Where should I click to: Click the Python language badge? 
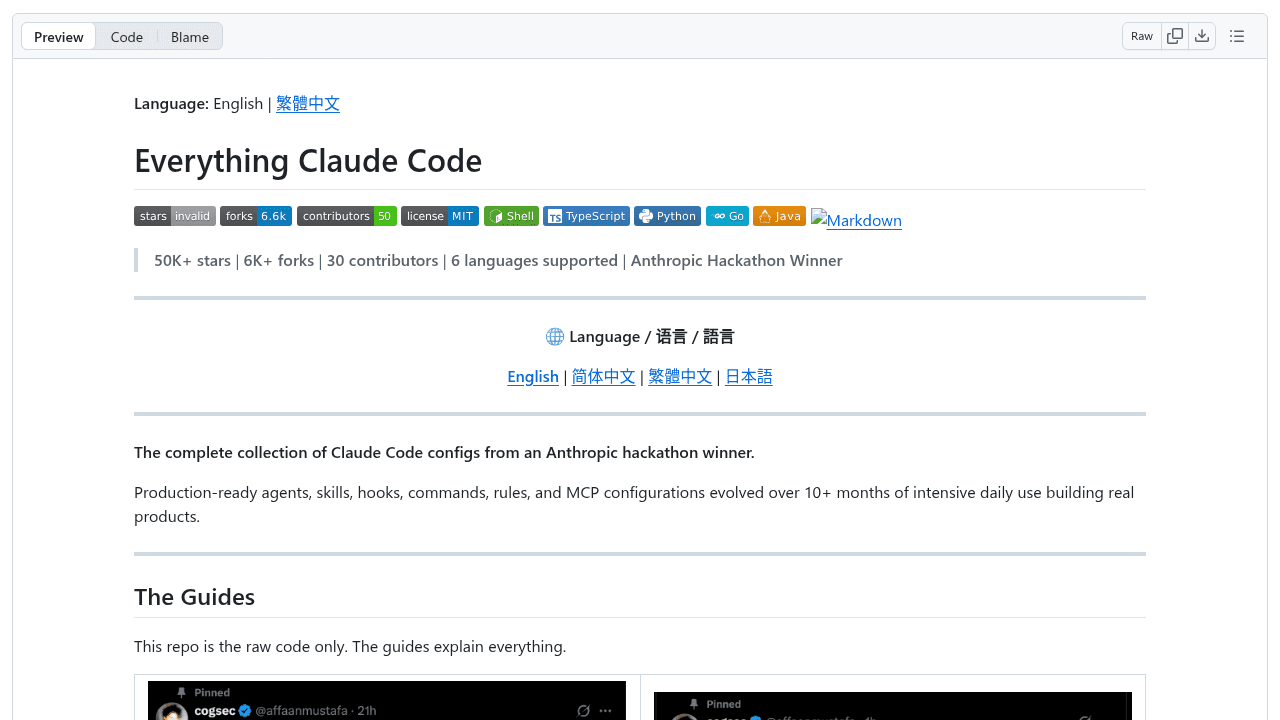(x=667, y=215)
